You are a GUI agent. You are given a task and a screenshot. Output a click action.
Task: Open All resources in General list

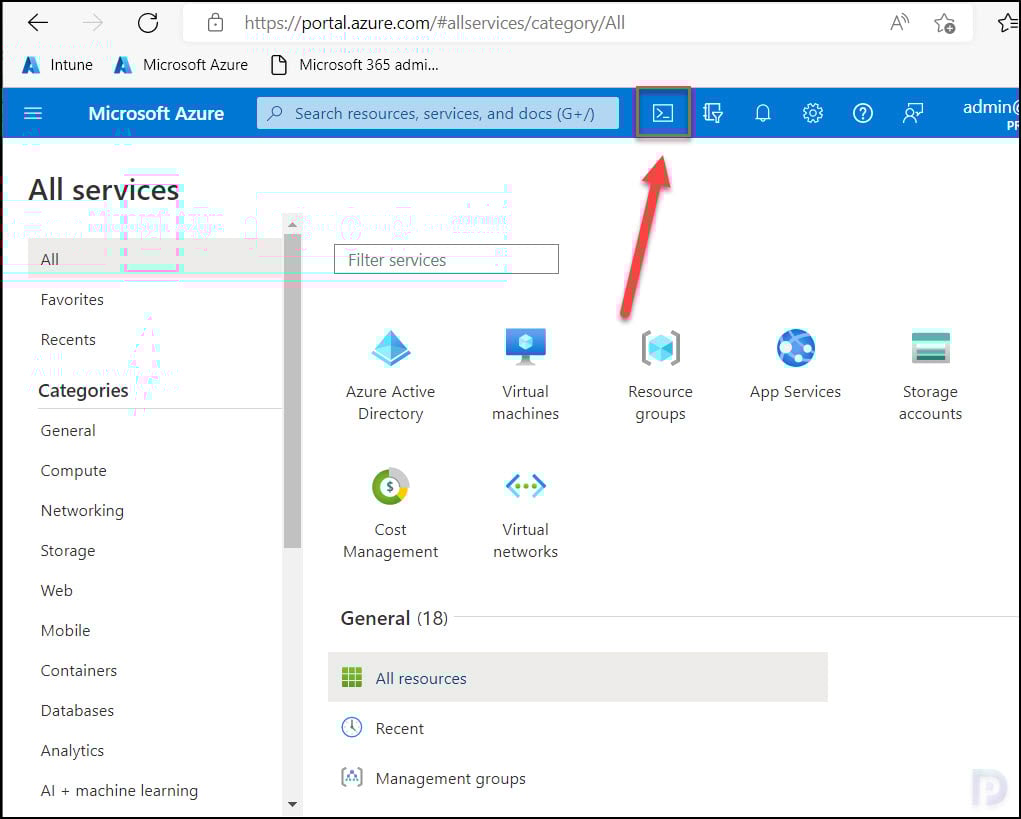[x=578, y=678]
